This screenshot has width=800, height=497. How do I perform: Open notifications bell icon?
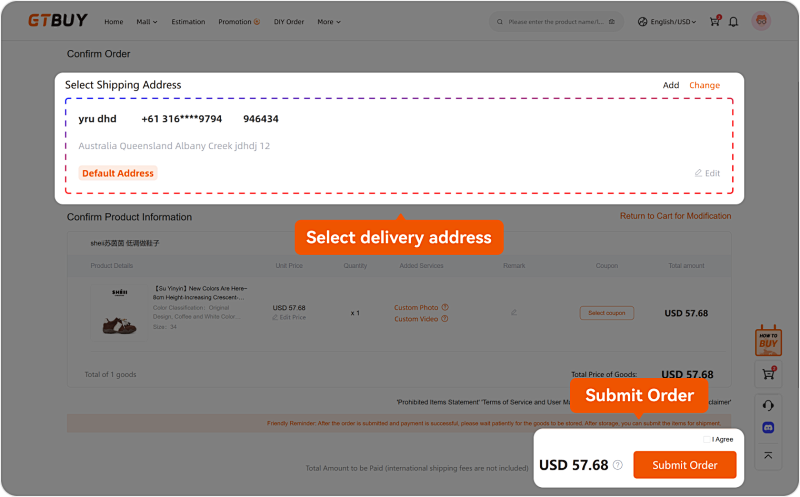[733, 21]
